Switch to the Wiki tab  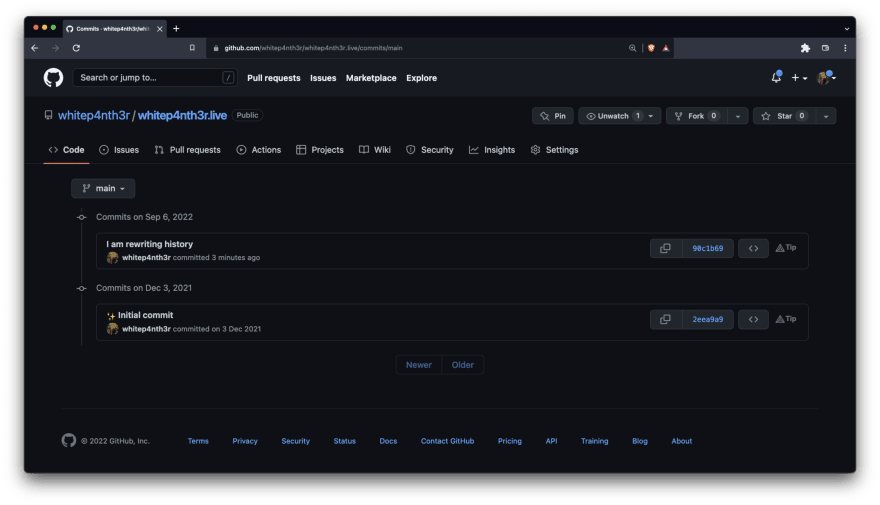[x=375, y=150]
